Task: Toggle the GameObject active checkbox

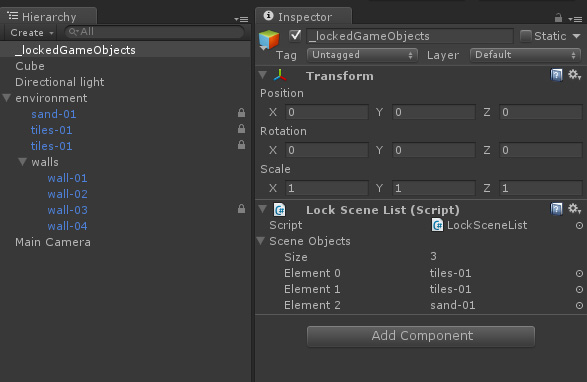Action: pyautogui.click(x=295, y=36)
